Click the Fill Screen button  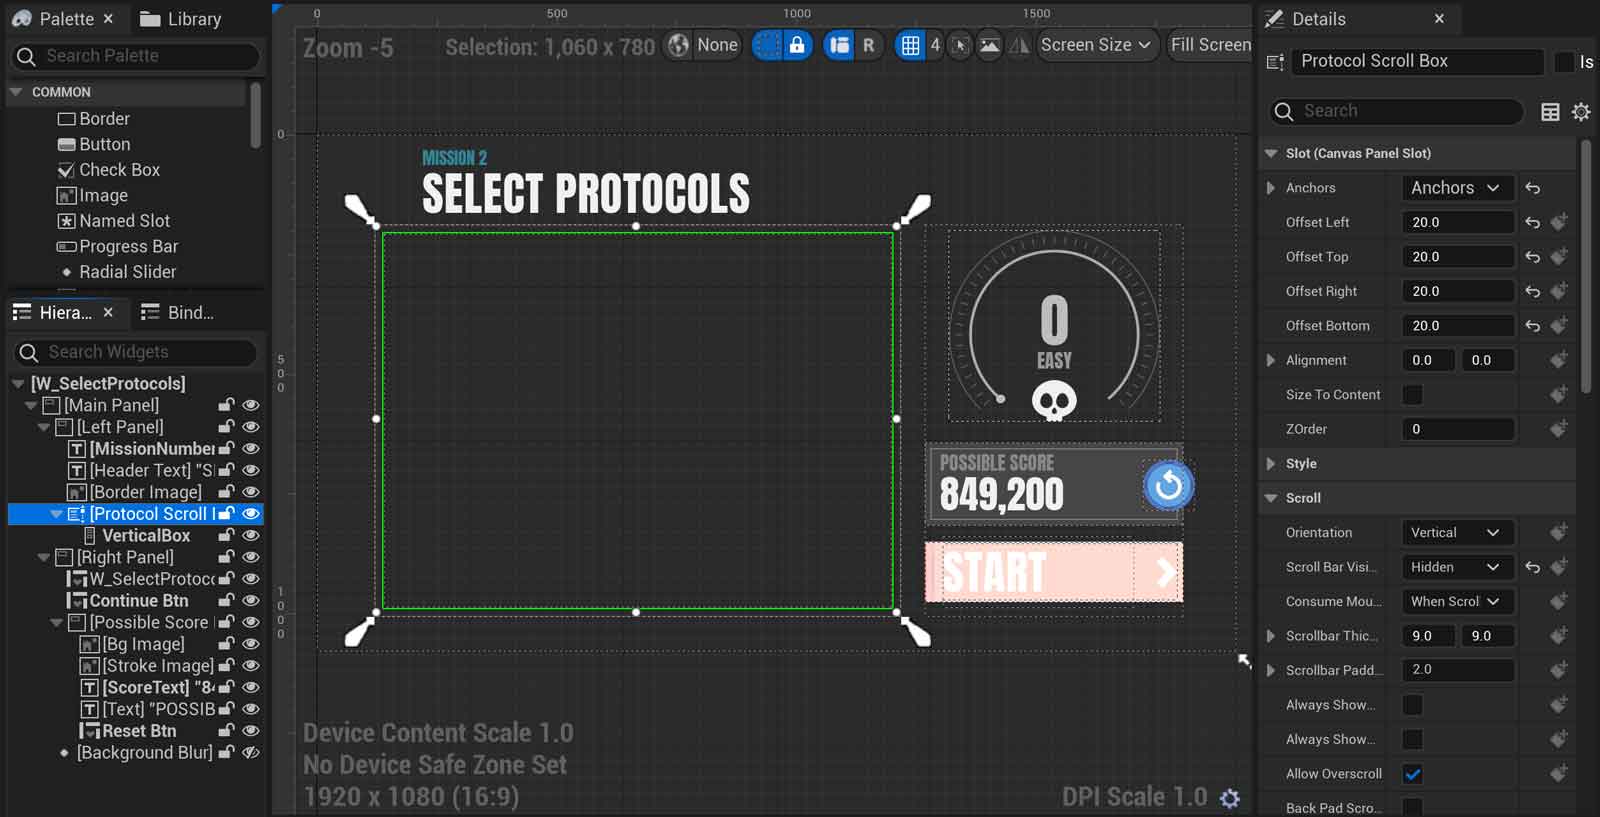(1210, 45)
